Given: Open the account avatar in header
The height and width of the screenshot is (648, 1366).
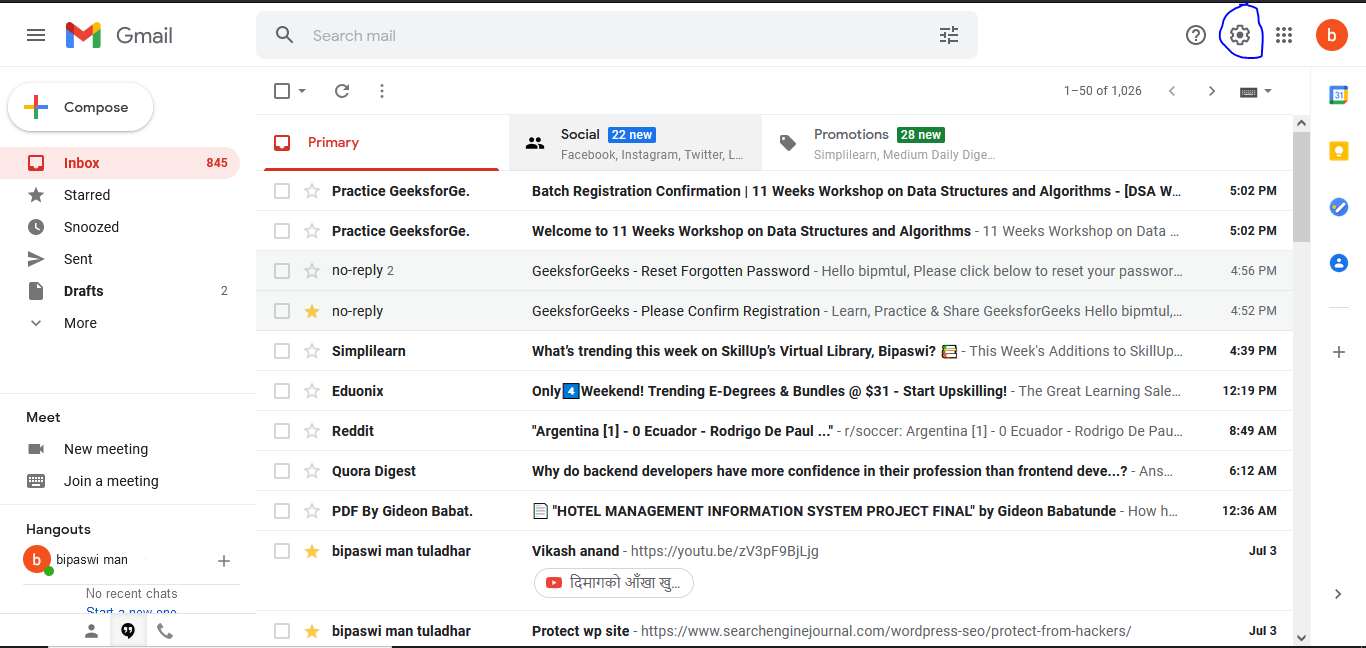Looking at the screenshot, I should (1331, 35).
